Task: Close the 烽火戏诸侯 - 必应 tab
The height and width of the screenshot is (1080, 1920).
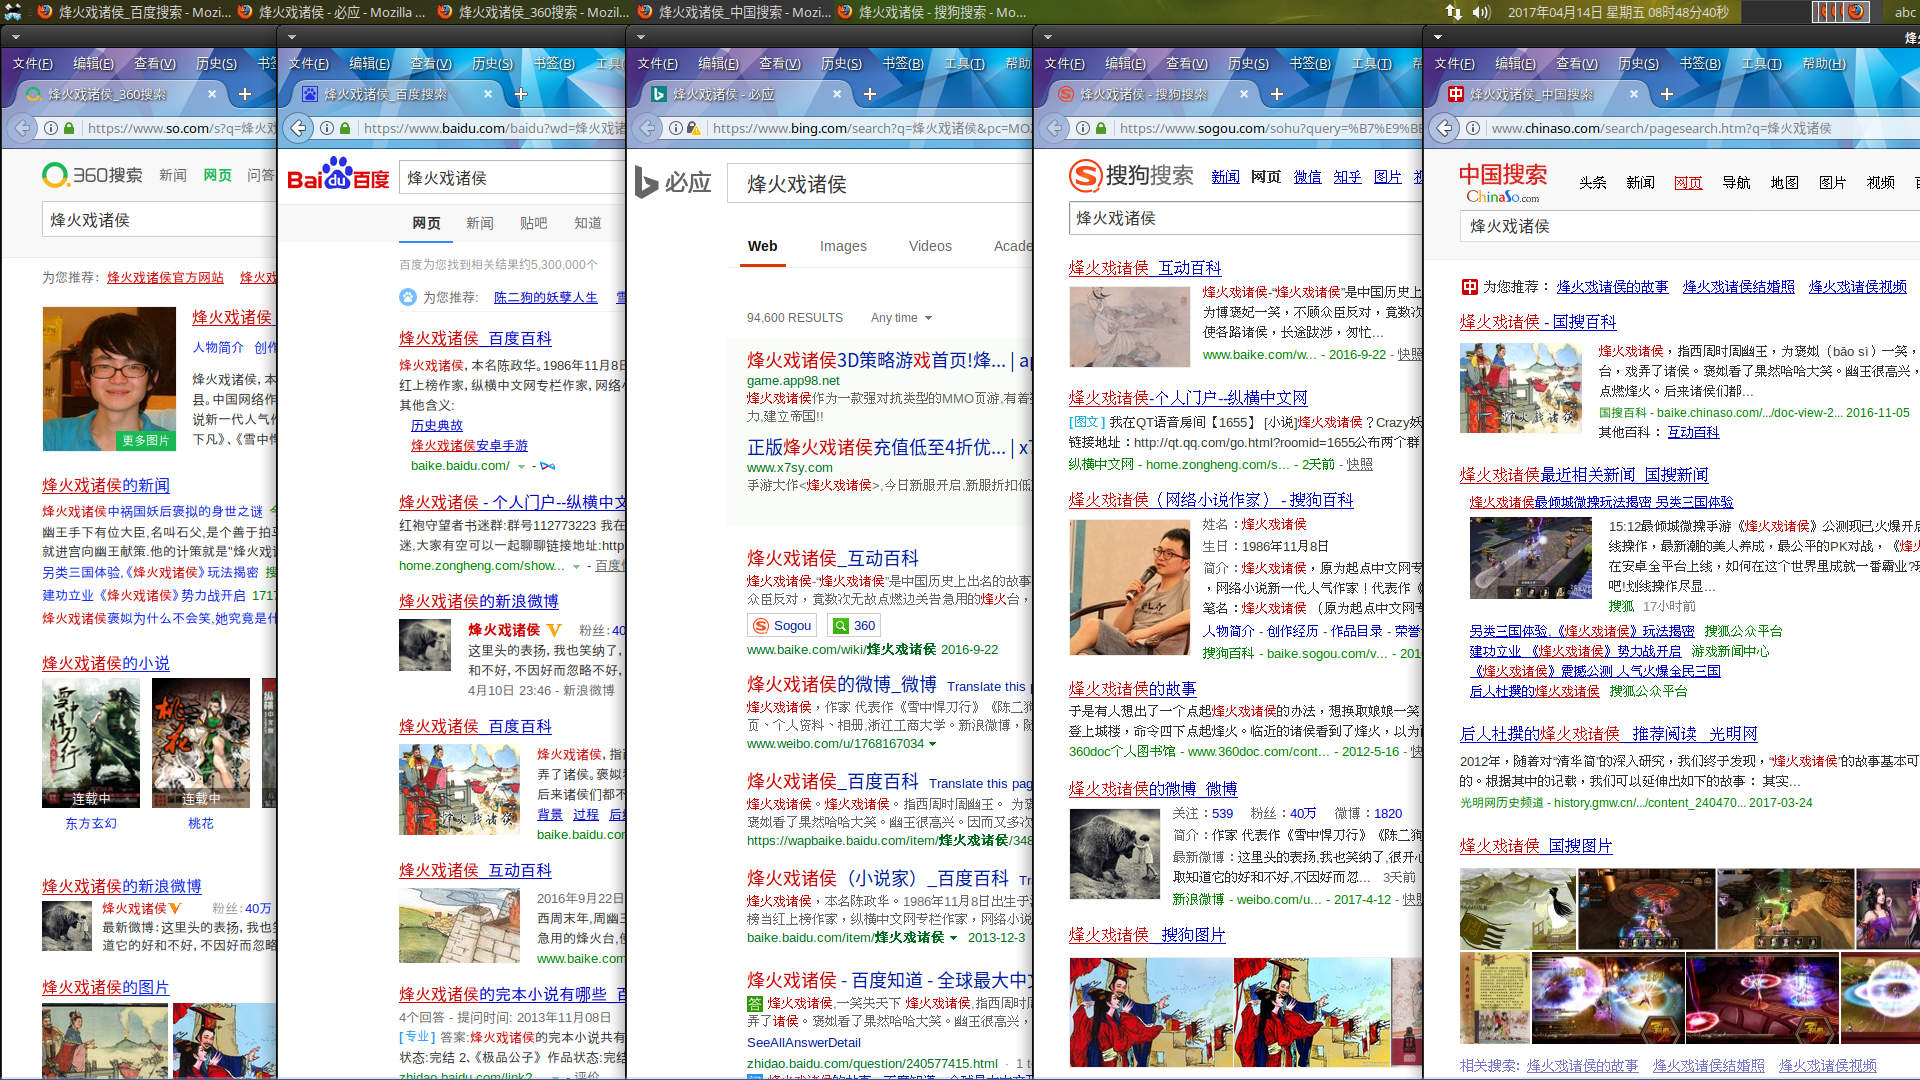Action: coord(837,94)
